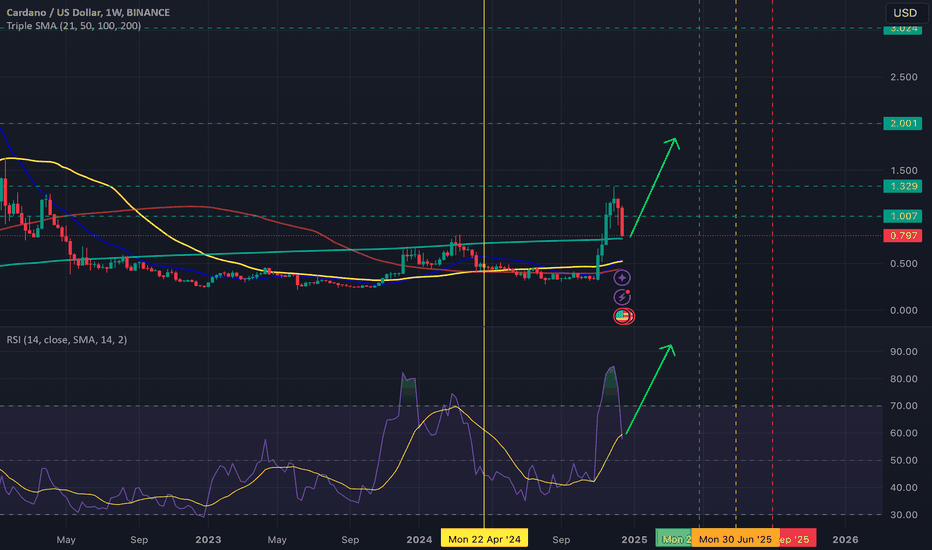Select the RSI indicator legend

click(x=67, y=340)
